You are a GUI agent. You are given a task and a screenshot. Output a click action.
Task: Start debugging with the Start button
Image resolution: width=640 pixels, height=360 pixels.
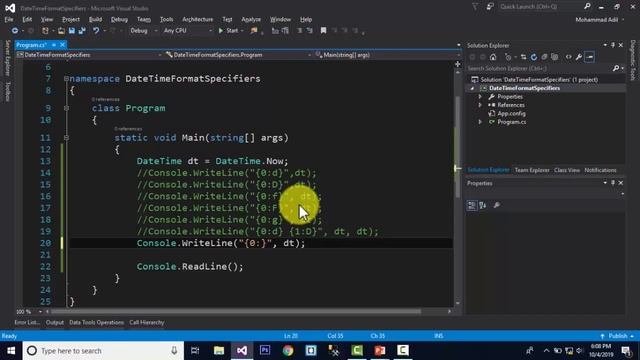(x=229, y=31)
